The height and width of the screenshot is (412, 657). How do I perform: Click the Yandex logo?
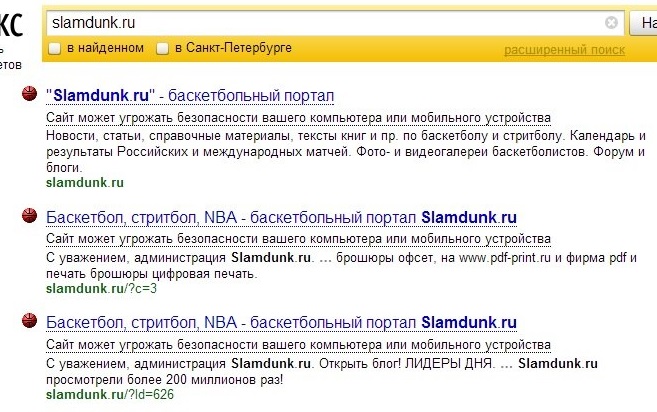tap(11, 25)
